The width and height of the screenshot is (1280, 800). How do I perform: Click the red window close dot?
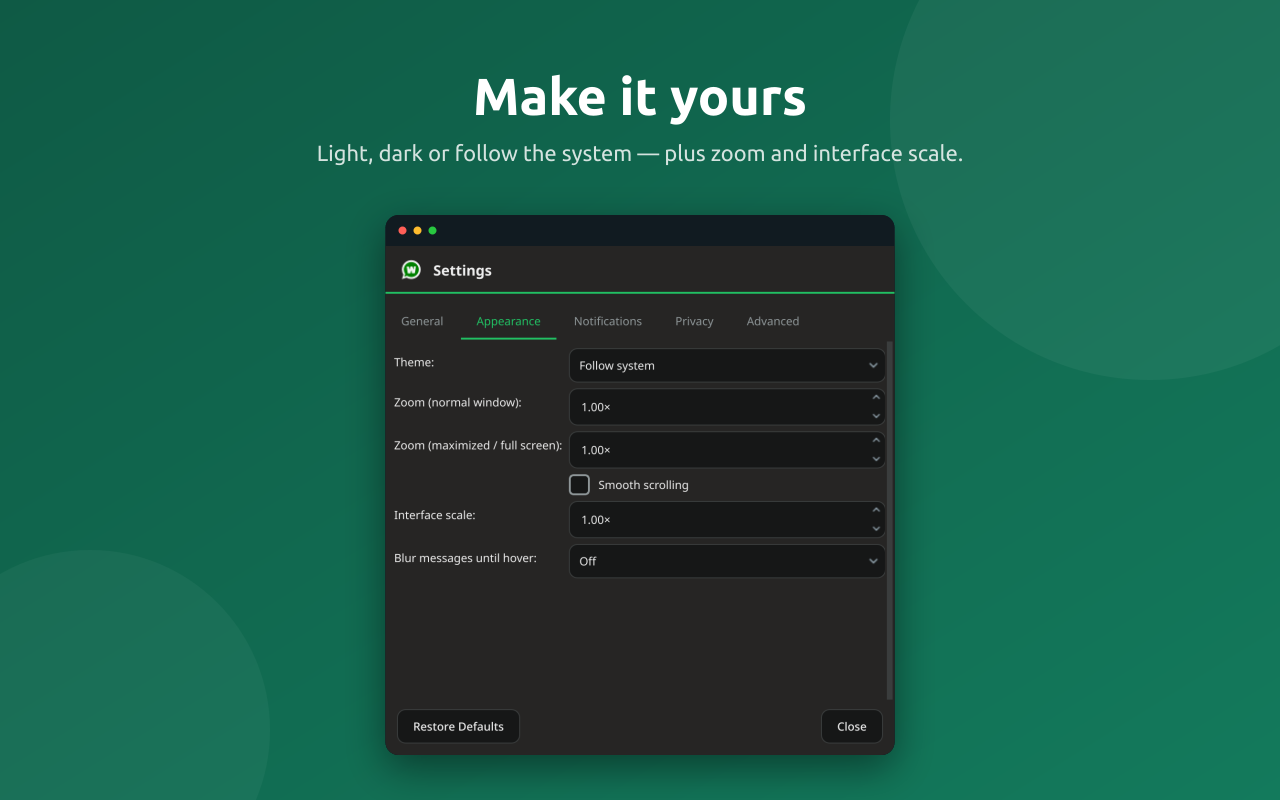click(403, 230)
